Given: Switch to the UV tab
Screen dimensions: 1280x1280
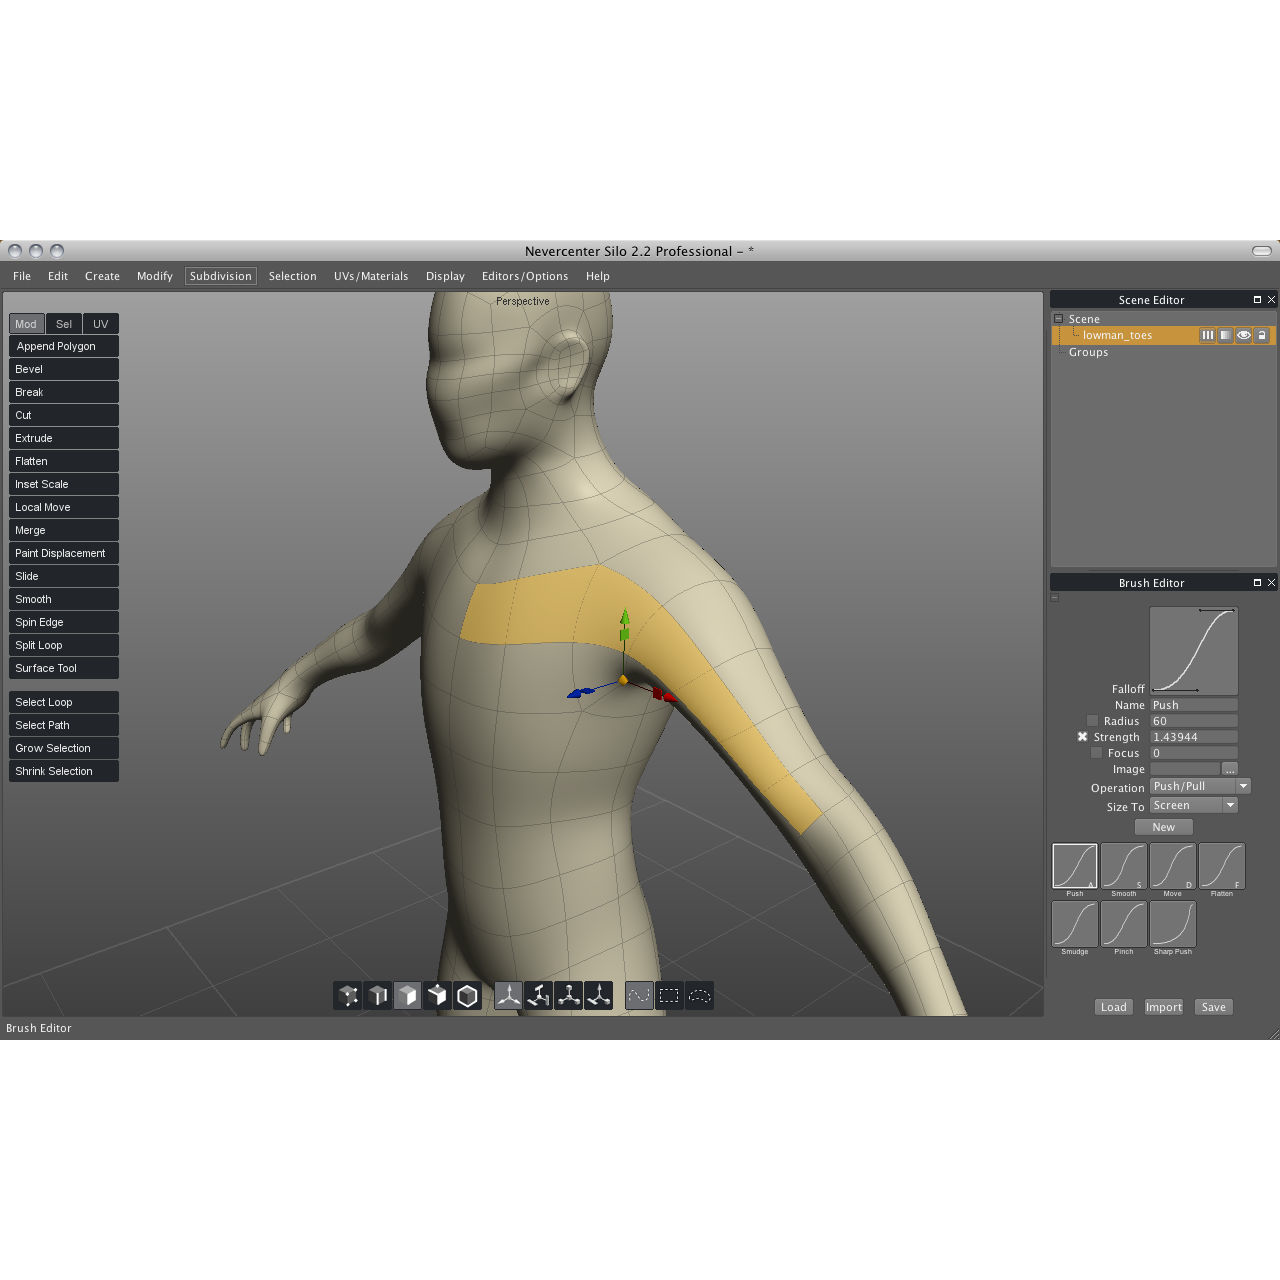Looking at the screenshot, I should [100, 324].
